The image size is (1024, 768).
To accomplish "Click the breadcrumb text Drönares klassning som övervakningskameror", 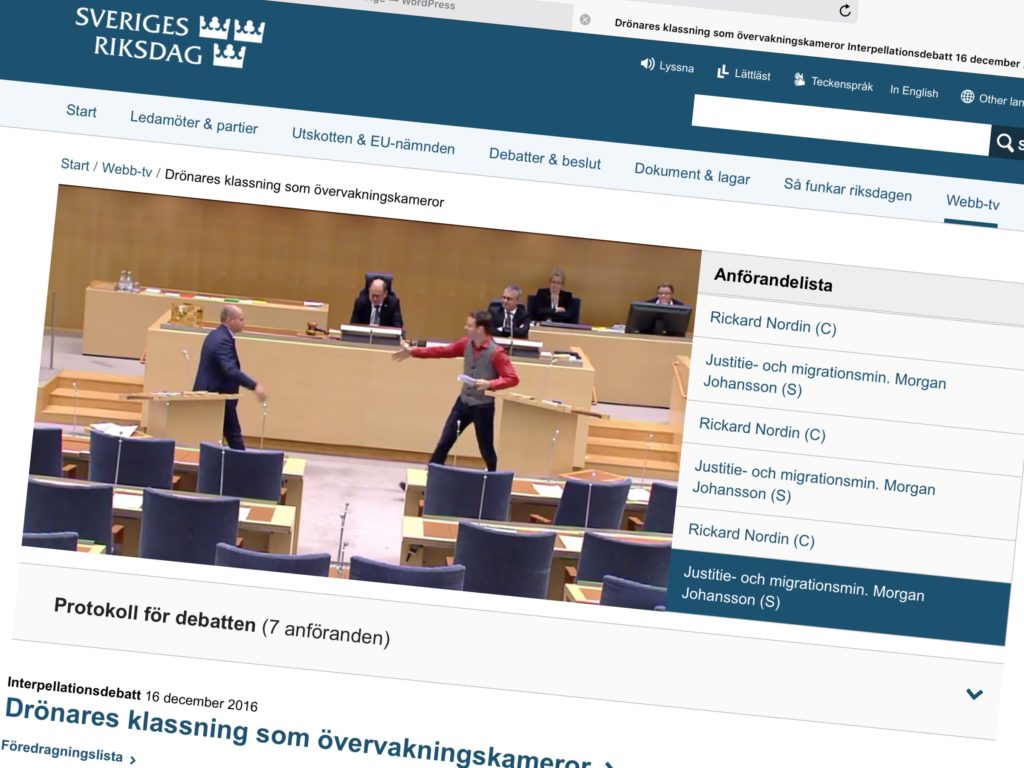I will click(x=304, y=187).
